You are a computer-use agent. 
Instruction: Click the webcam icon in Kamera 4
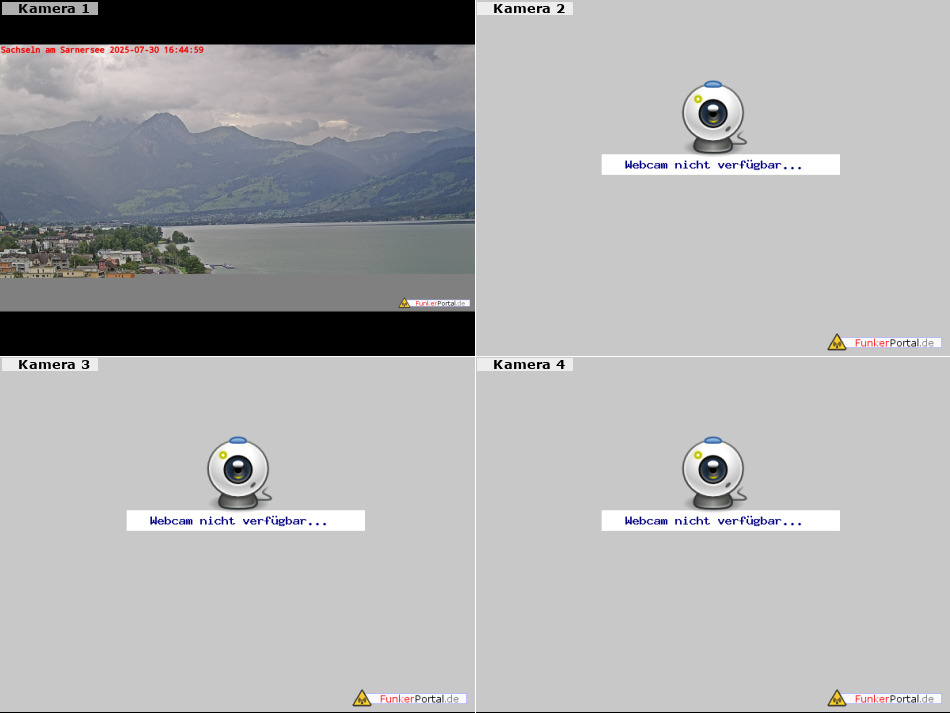(x=714, y=473)
